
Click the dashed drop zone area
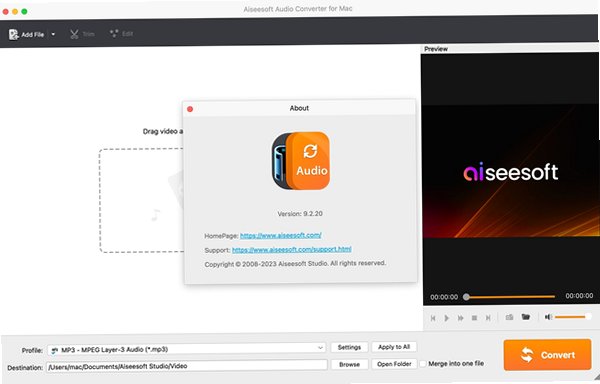[x=142, y=200]
